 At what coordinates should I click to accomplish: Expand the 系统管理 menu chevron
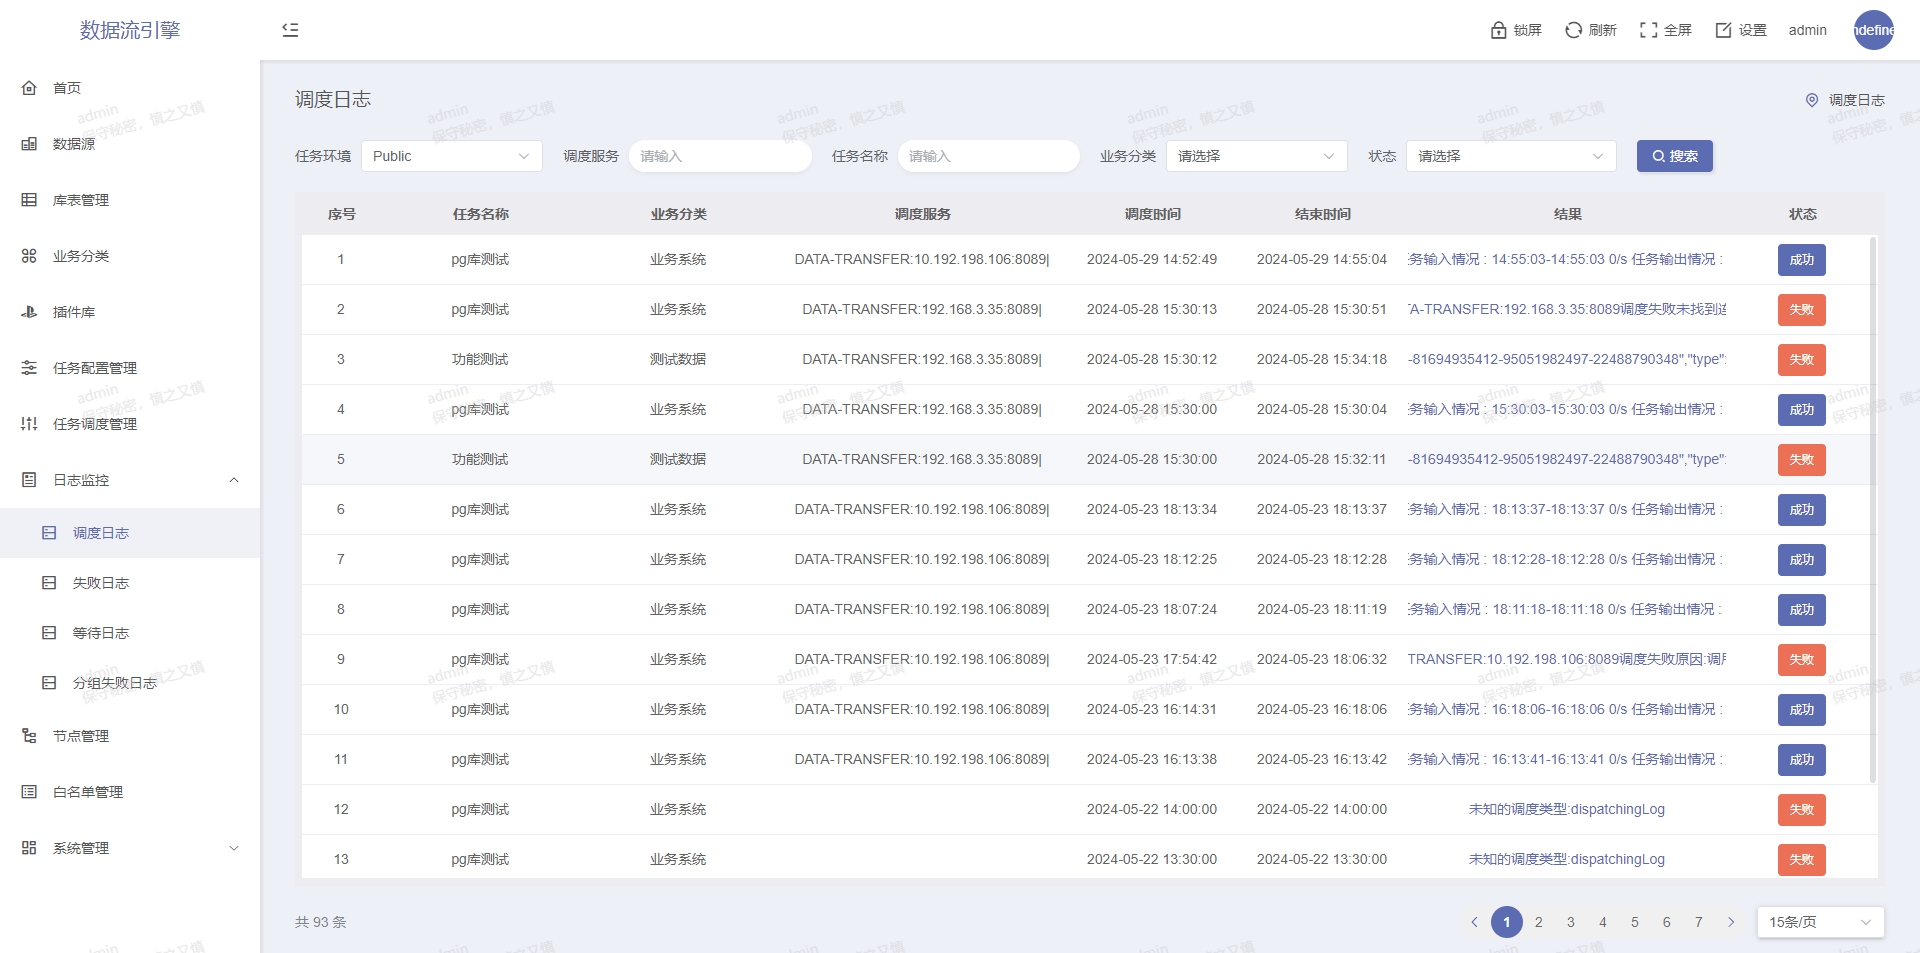[x=234, y=848]
